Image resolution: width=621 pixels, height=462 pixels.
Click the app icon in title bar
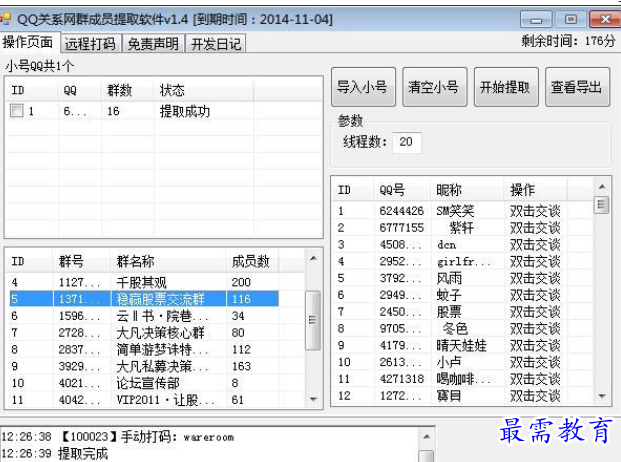tap(6, 19)
